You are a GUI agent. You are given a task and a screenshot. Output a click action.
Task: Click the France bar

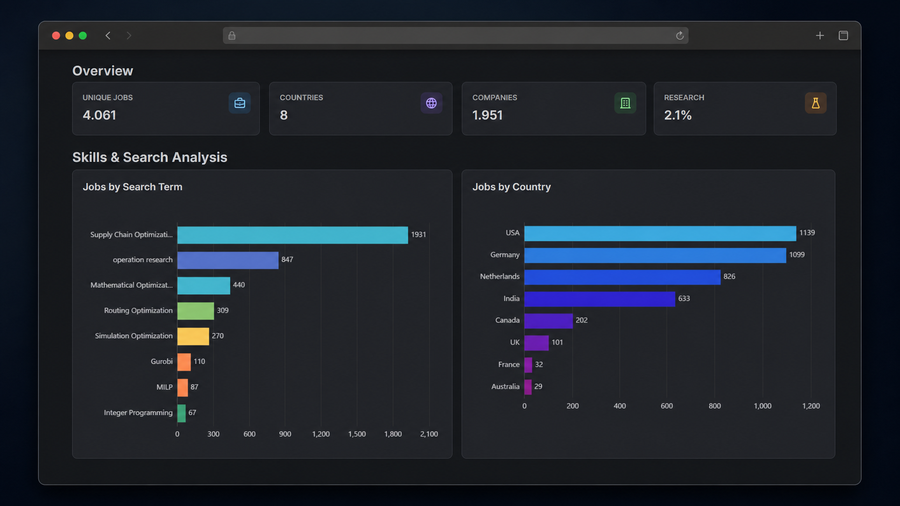[528, 364]
